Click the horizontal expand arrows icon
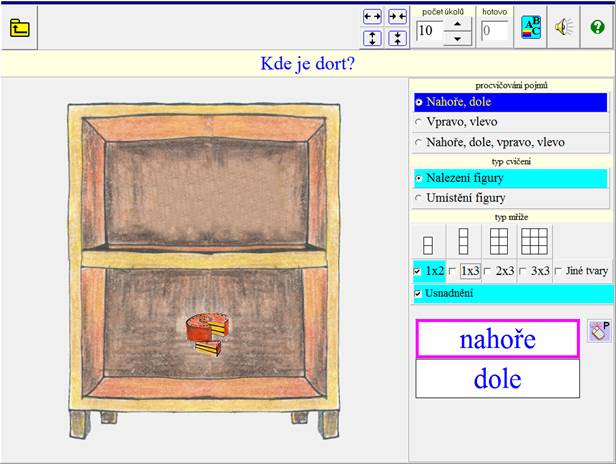 (372, 17)
